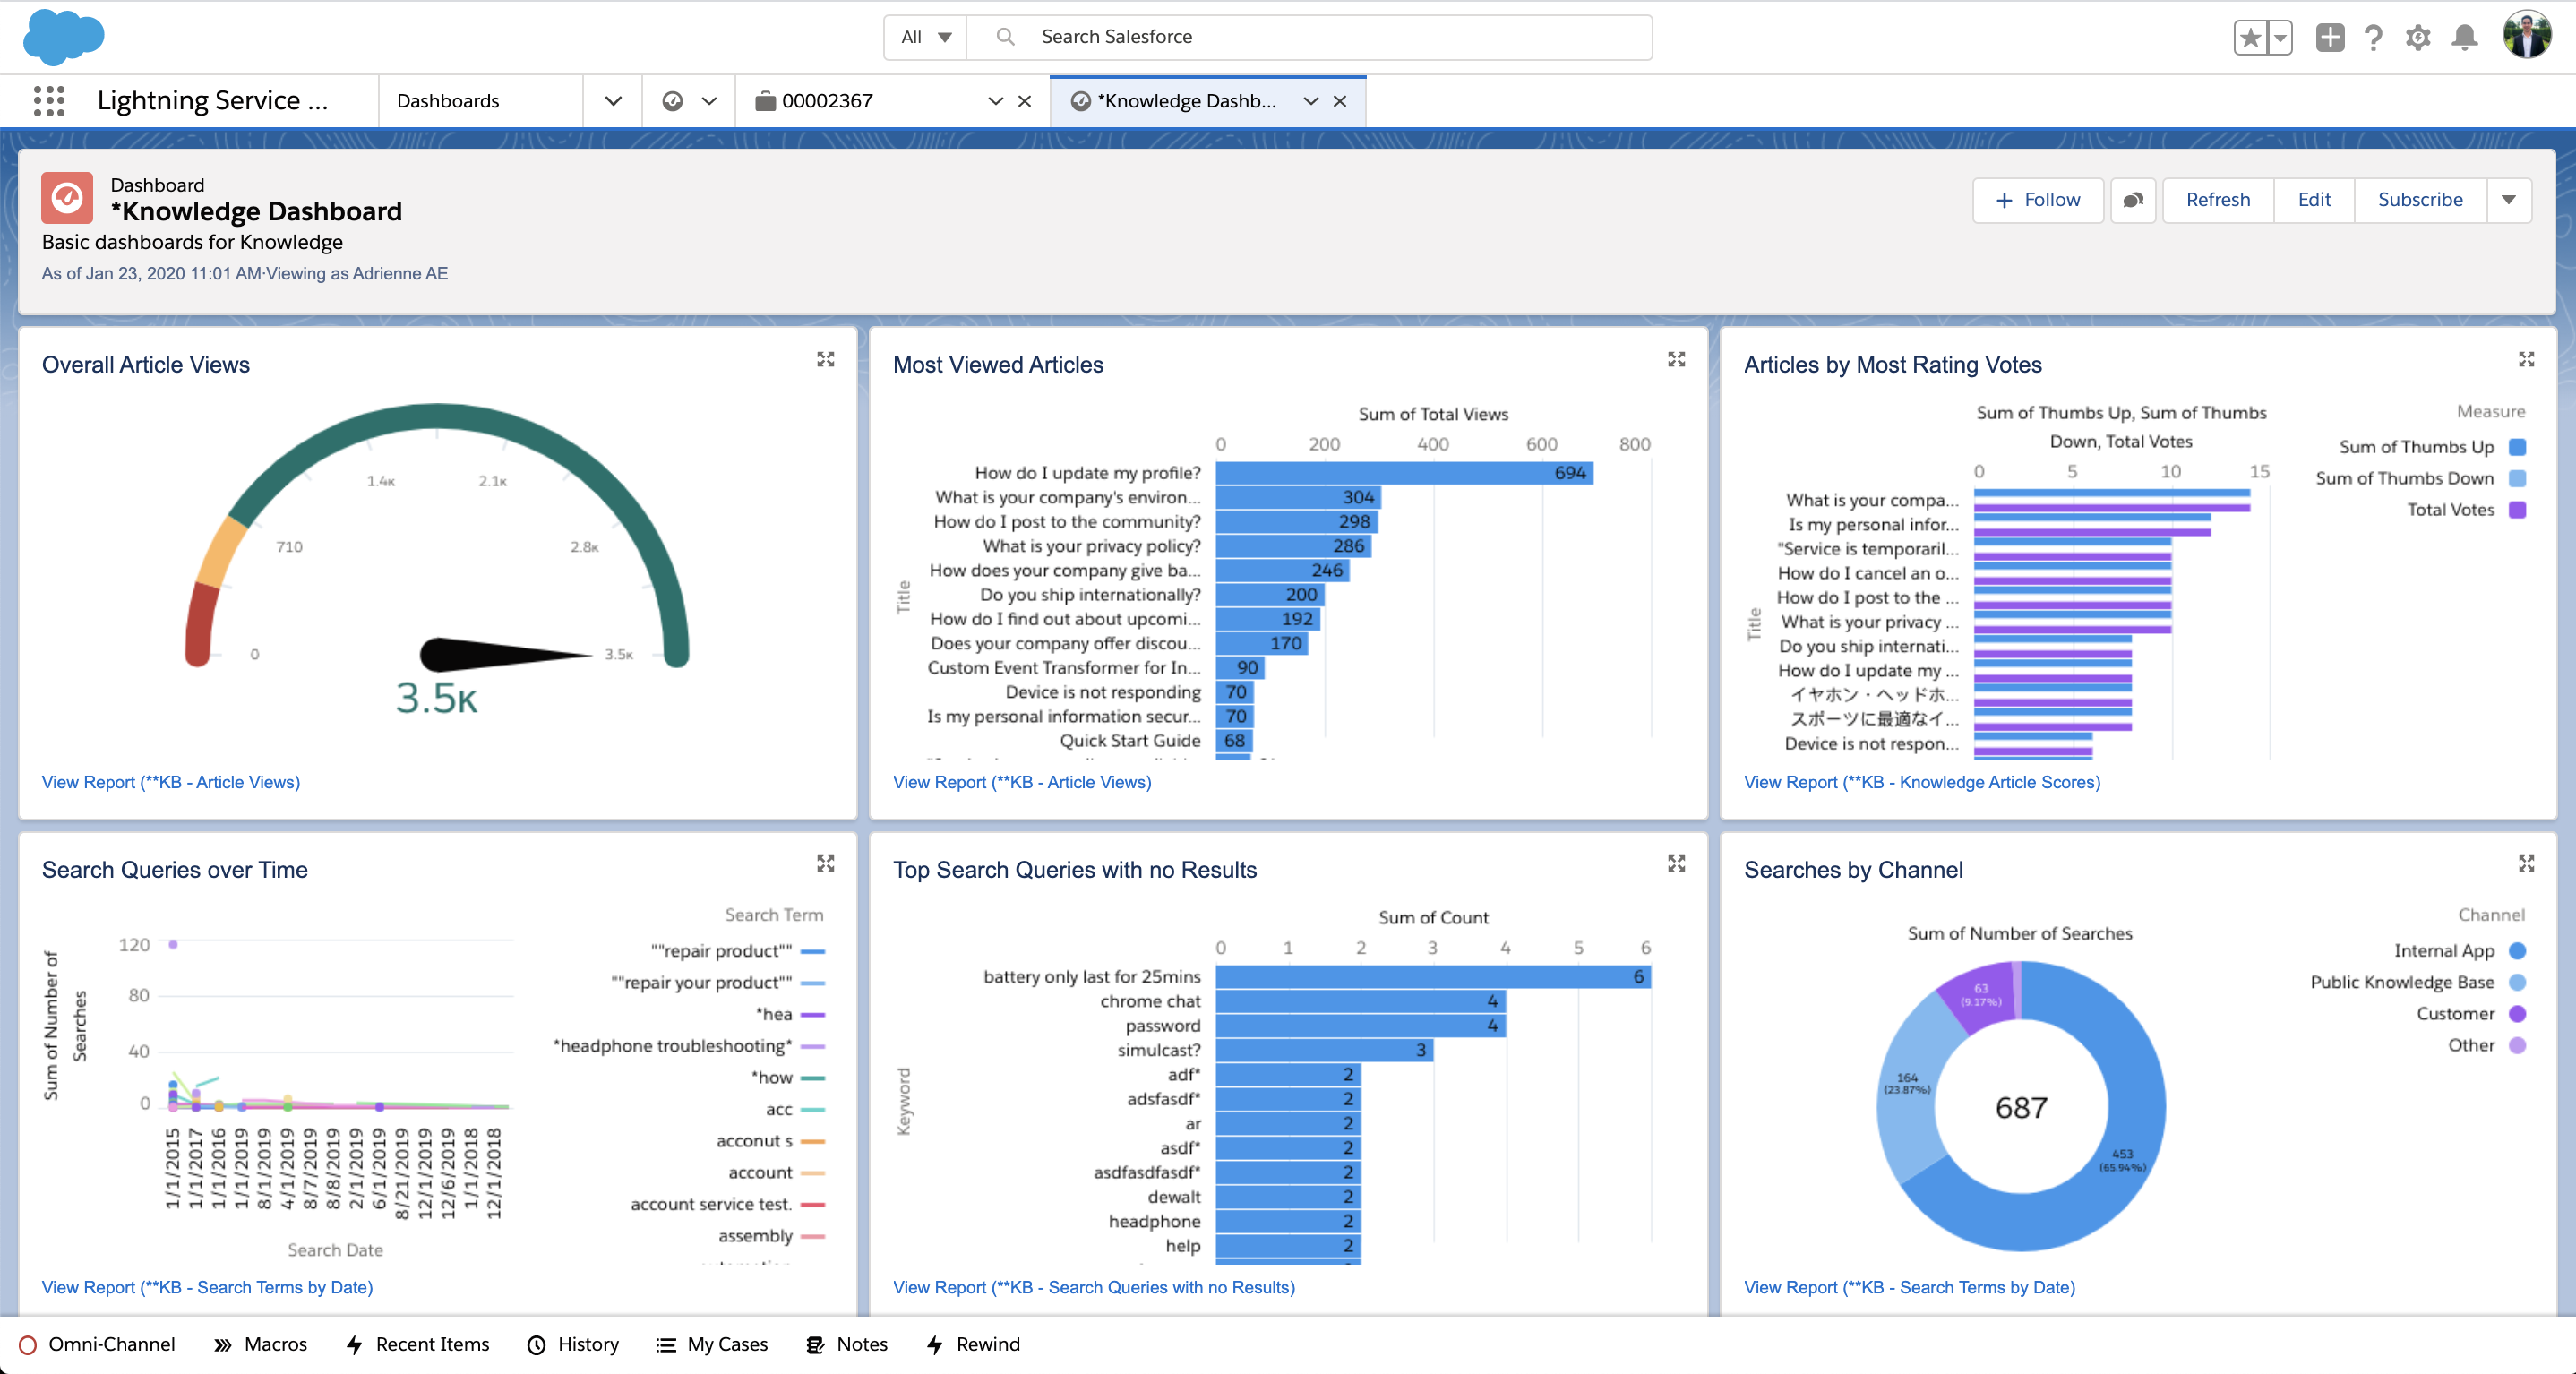Open the App Launcher grid icon
The image size is (2576, 1374).
pos(49,101)
